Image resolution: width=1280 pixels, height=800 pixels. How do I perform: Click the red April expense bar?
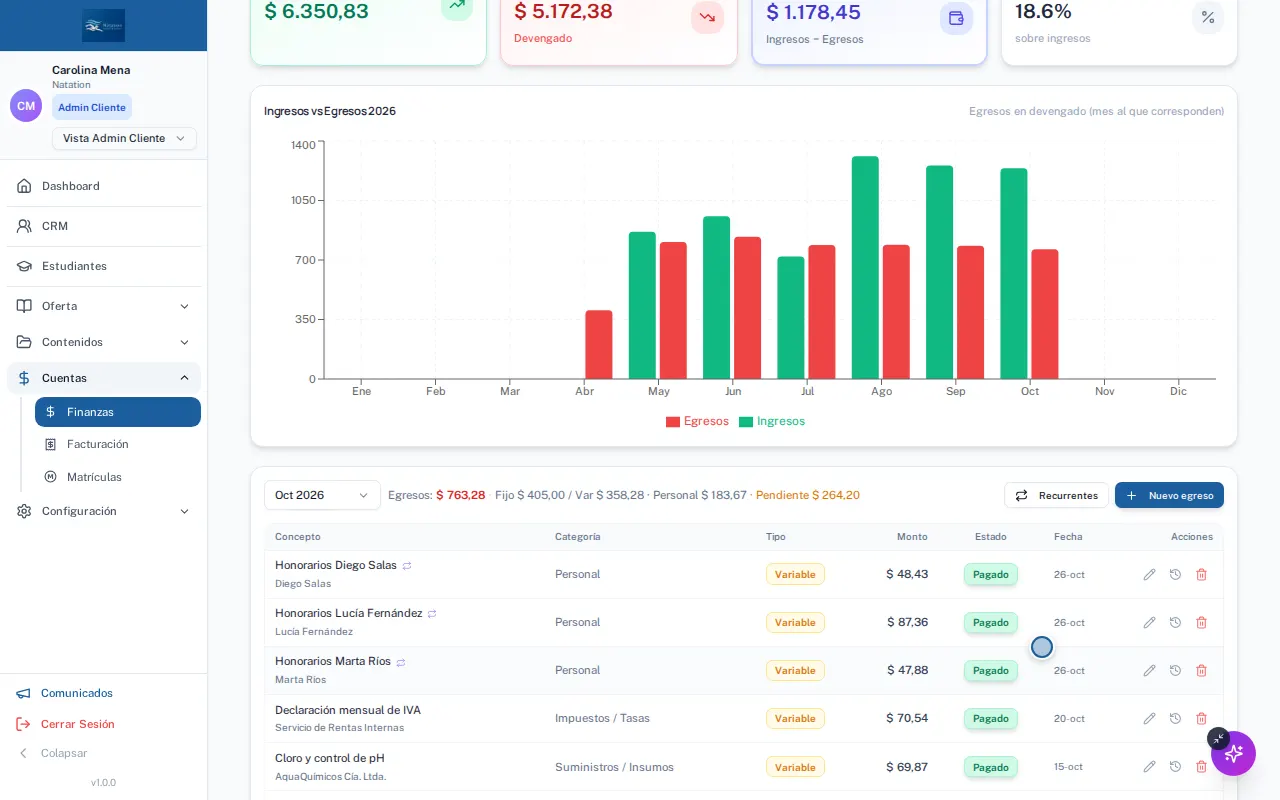[x=599, y=345]
